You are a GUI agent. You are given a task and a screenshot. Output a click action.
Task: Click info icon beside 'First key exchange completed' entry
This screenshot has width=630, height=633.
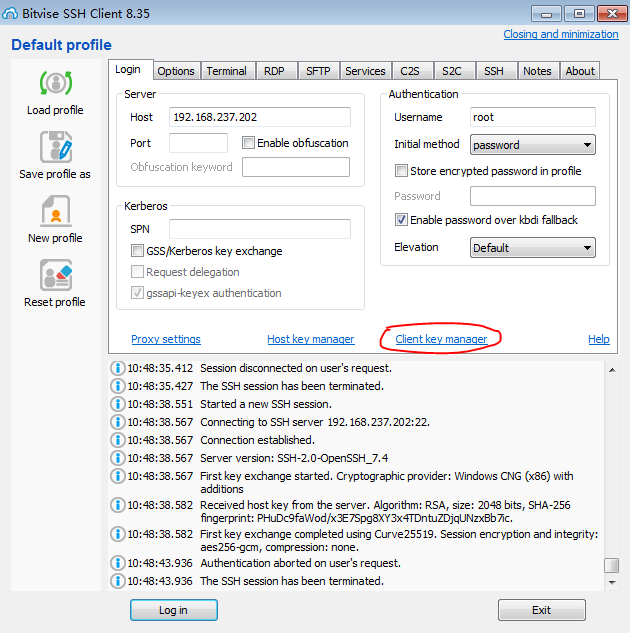click(117, 534)
